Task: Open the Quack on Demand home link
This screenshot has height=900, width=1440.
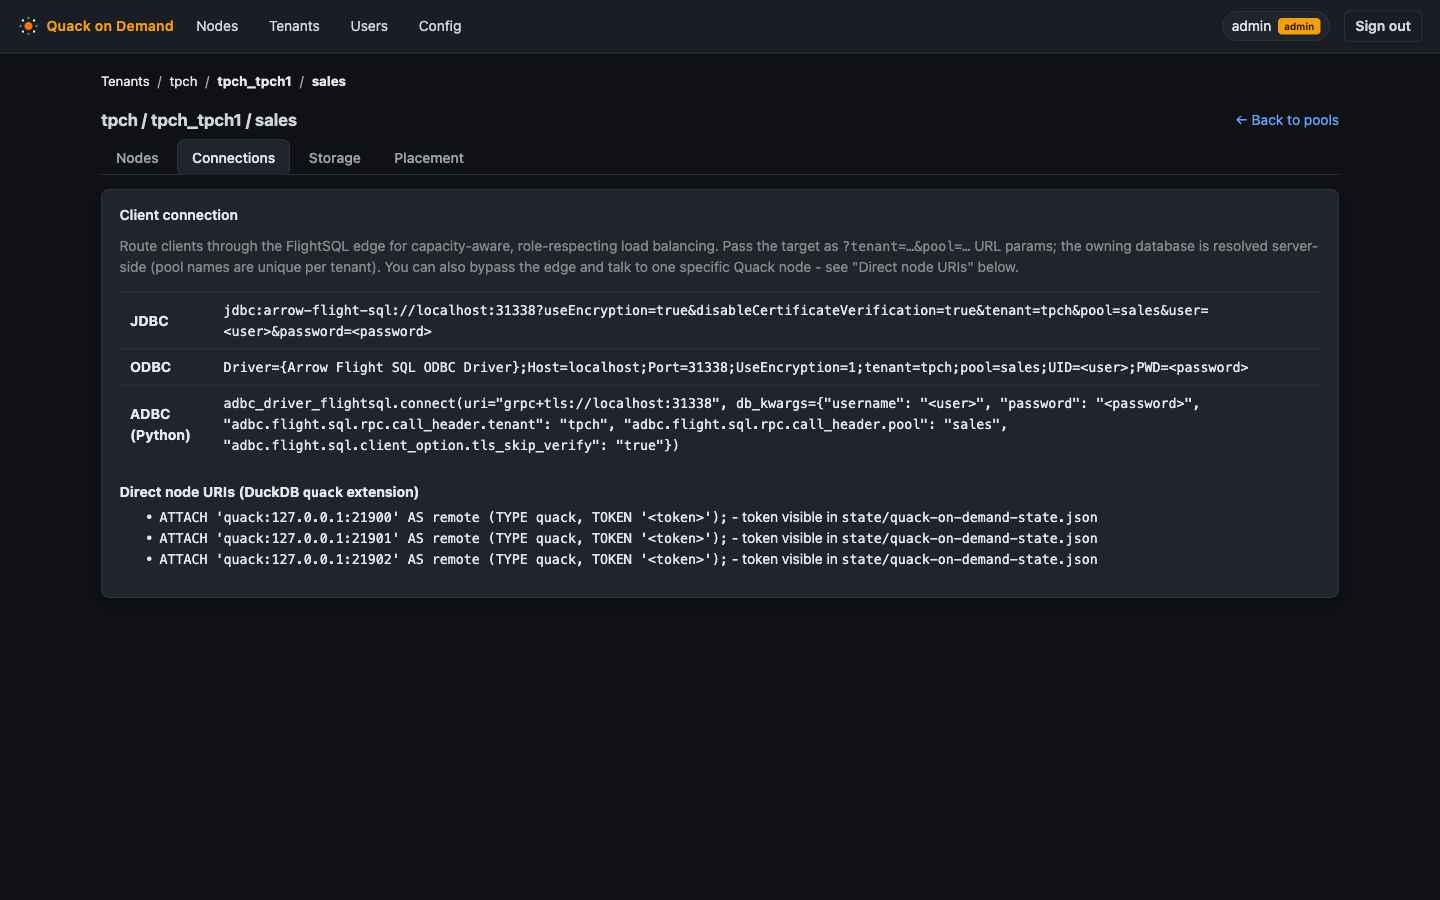Action: [x=96, y=26]
